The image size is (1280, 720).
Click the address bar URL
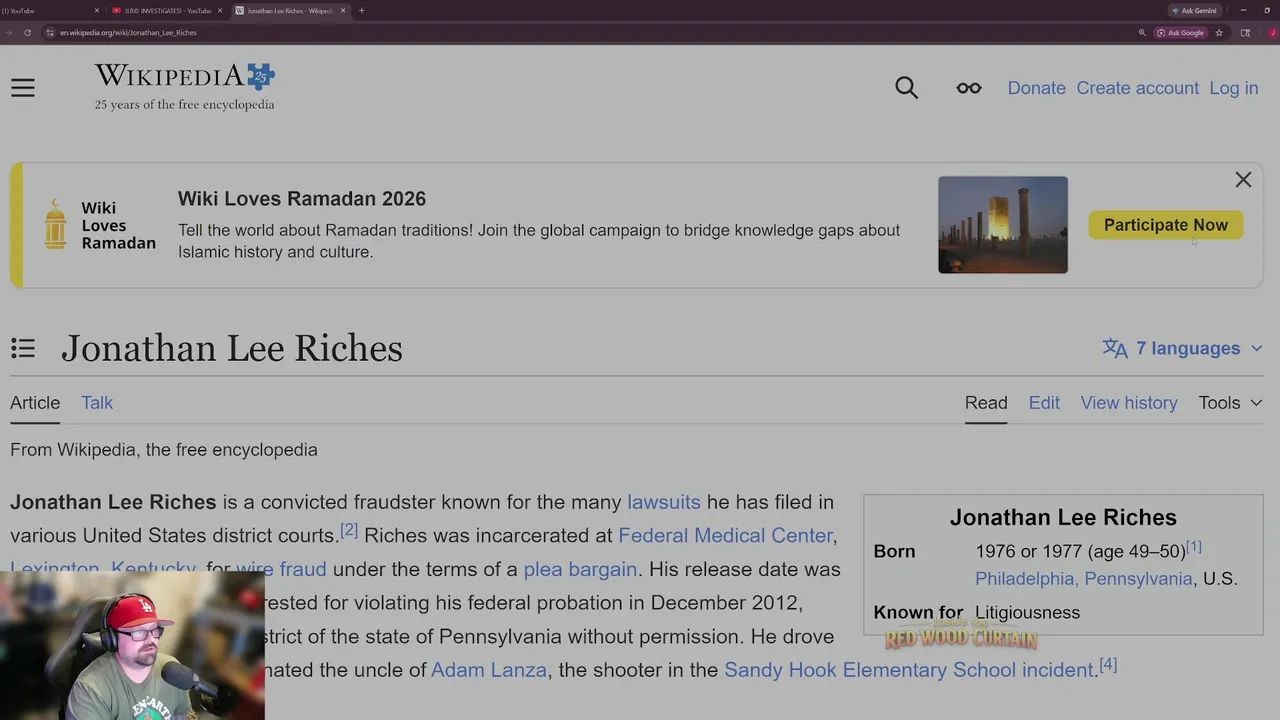[128, 33]
